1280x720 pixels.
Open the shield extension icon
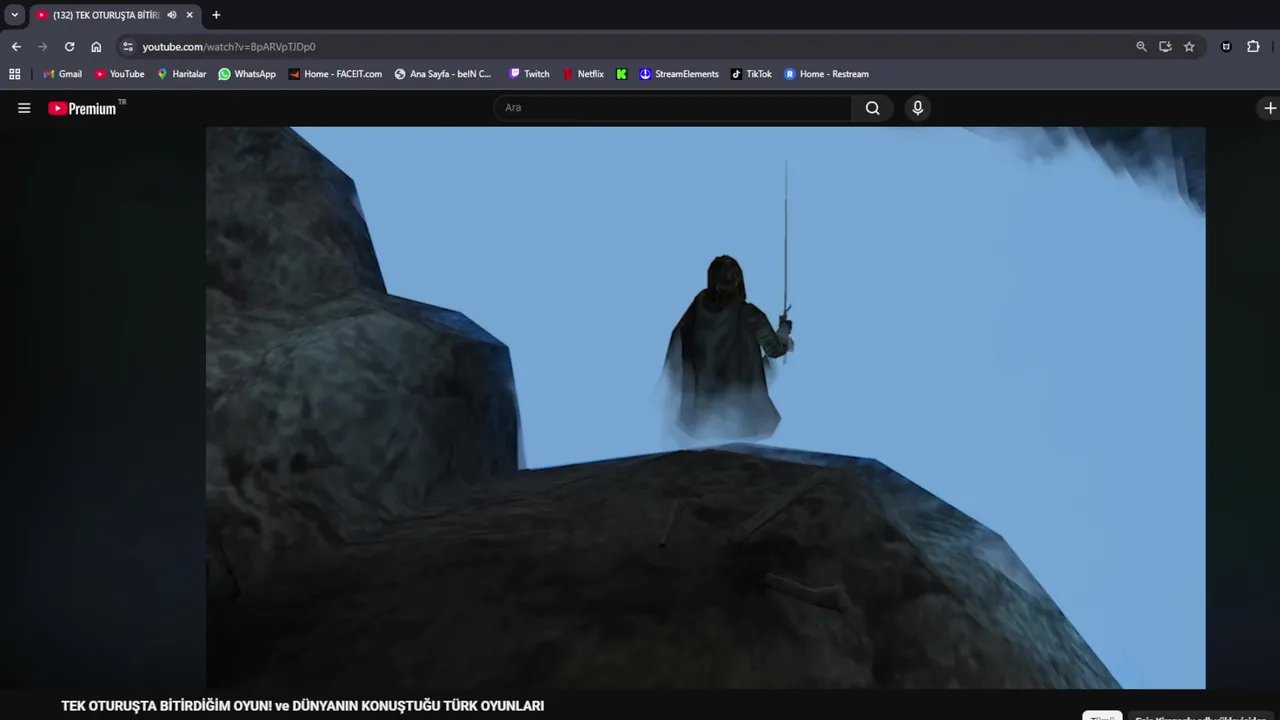point(1226,46)
